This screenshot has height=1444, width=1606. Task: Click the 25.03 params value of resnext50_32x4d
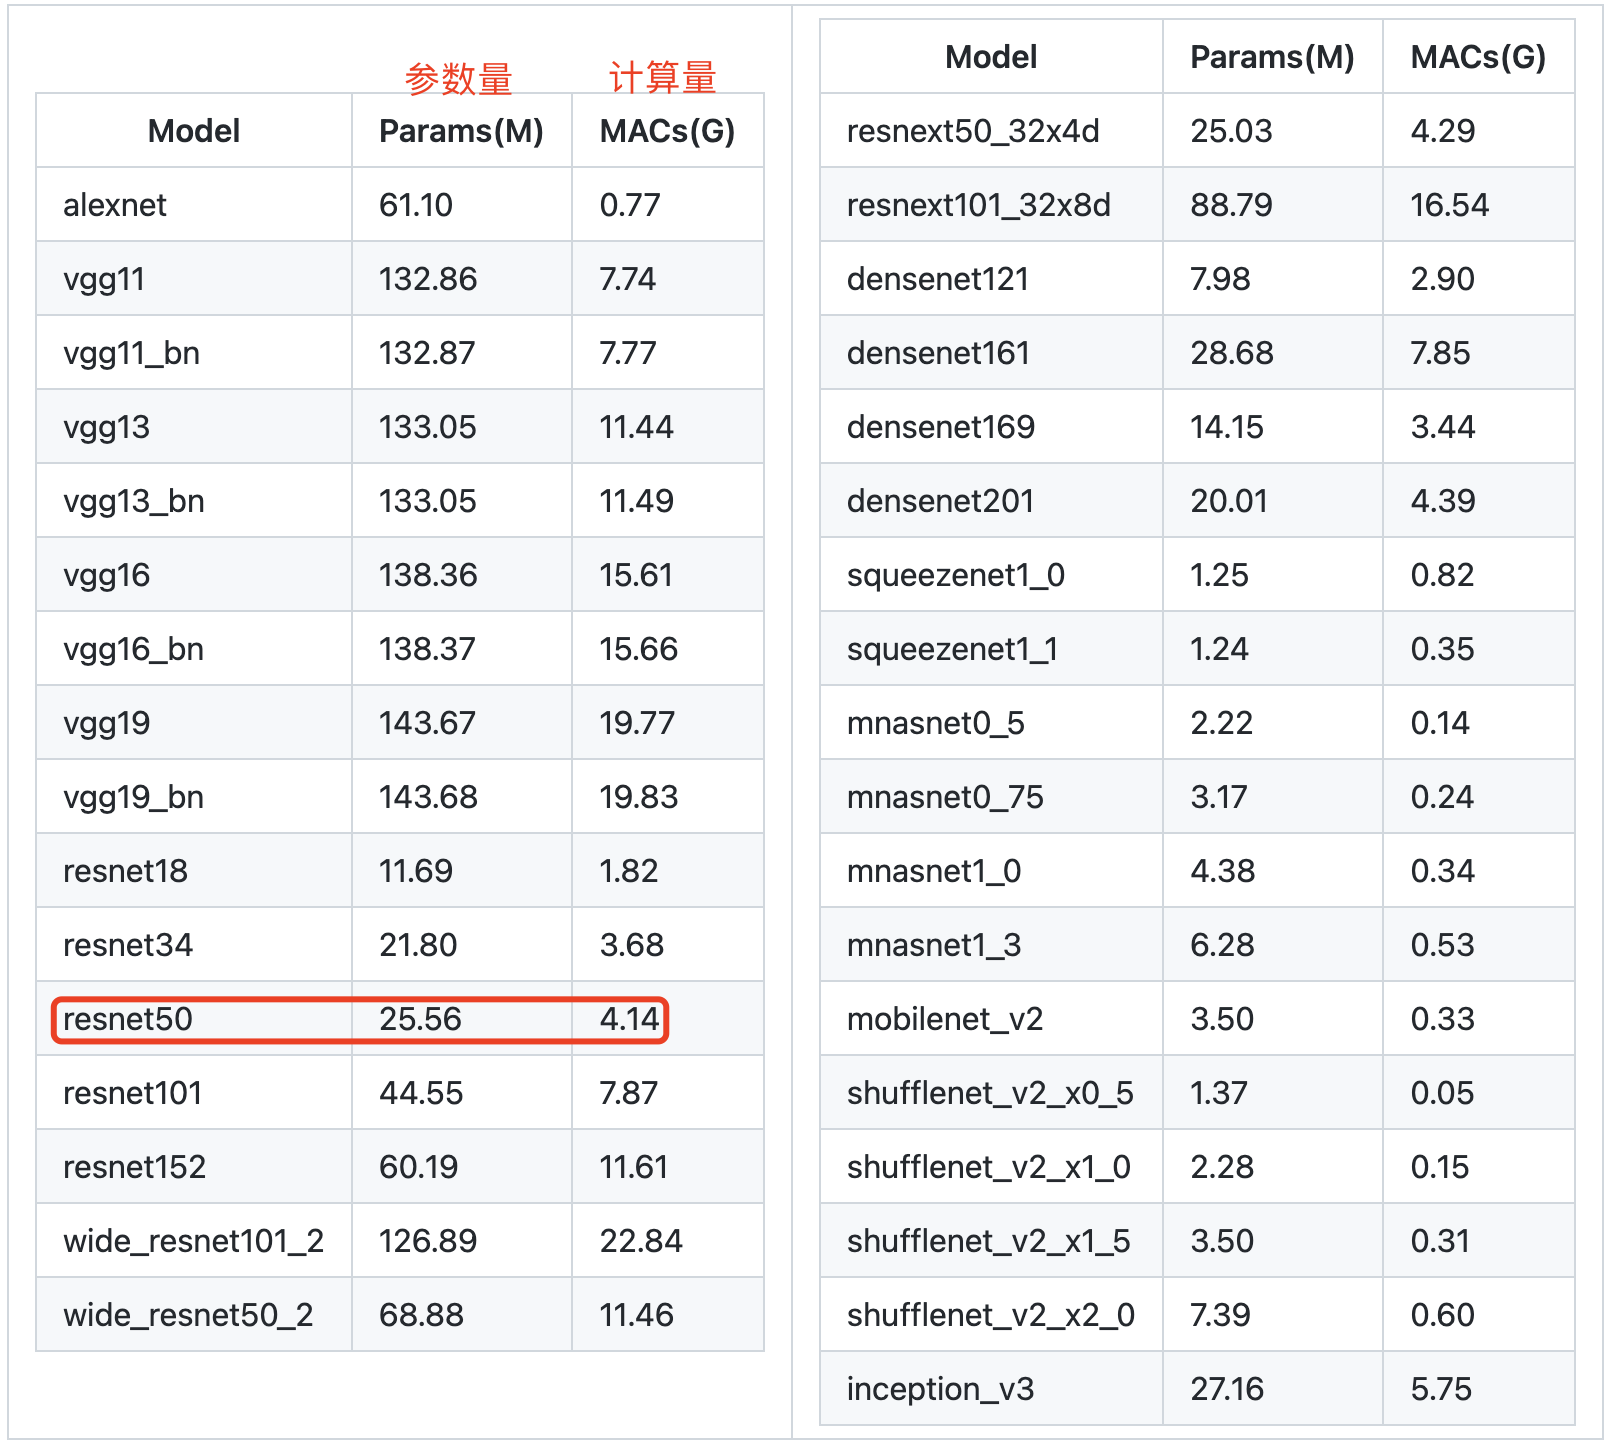1231,131
